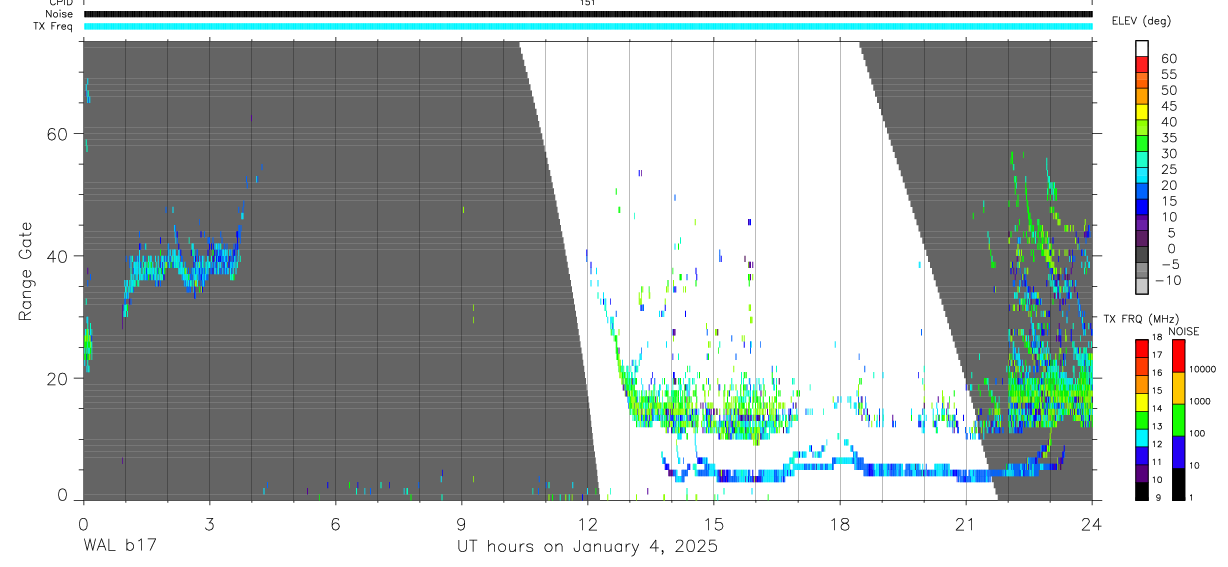Click the 'NOISE' legend title
The image size is (1228, 567).
pyautogui.click(x=1183, y=331)
